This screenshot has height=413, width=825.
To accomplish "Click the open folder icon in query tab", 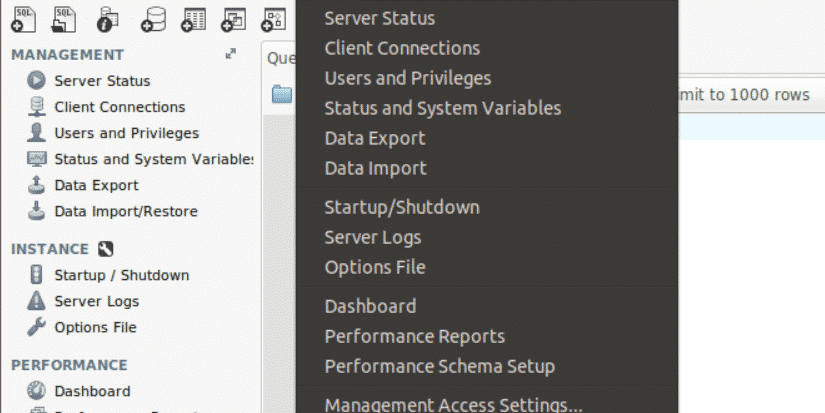I will point(282,95).
